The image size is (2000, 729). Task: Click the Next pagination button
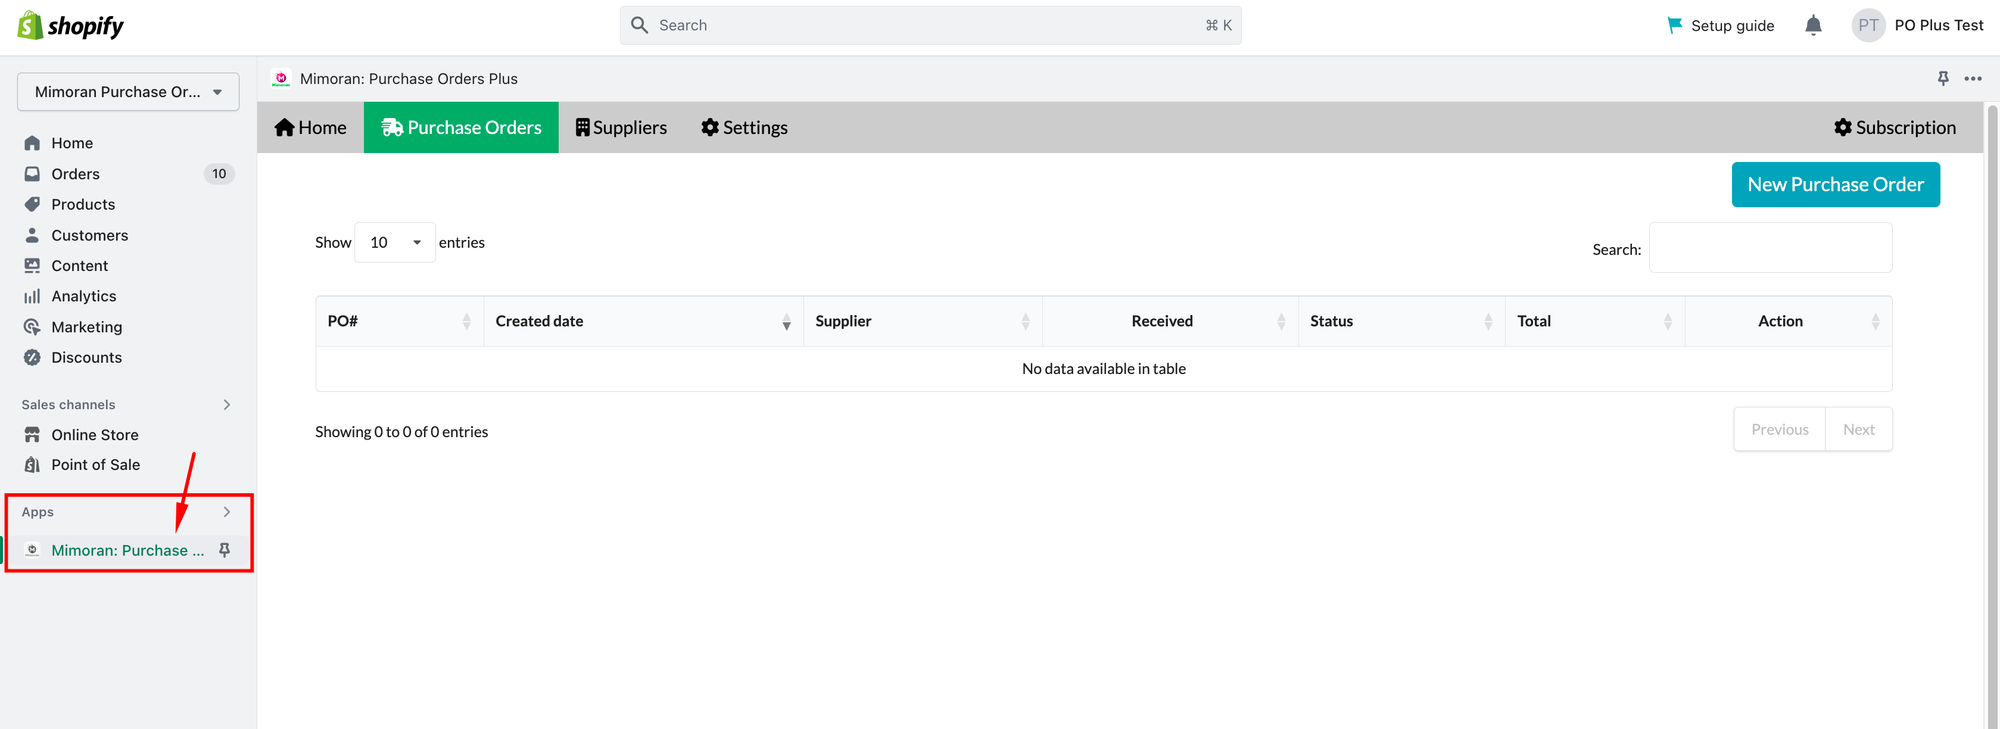point(1859,429)
